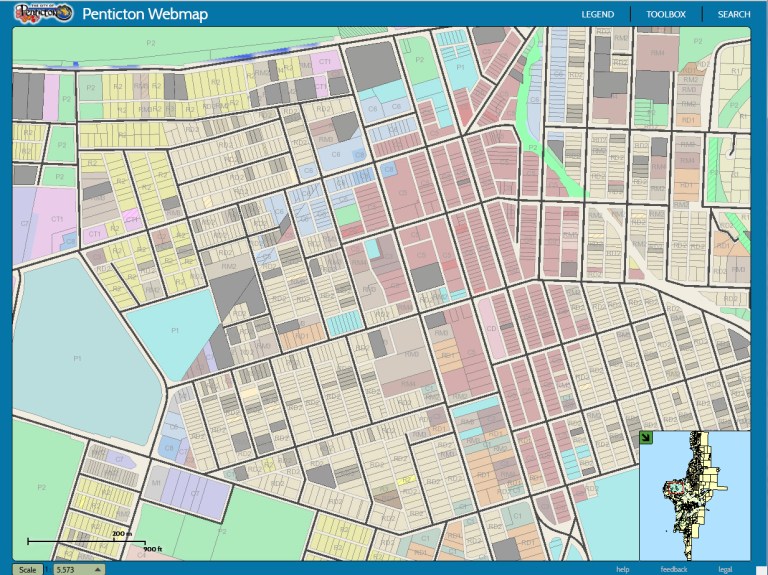Image resolution: width=768 pixels, height=575 pixels.
Task: Open the TOOLBOX menu
Action: [666, 14]
